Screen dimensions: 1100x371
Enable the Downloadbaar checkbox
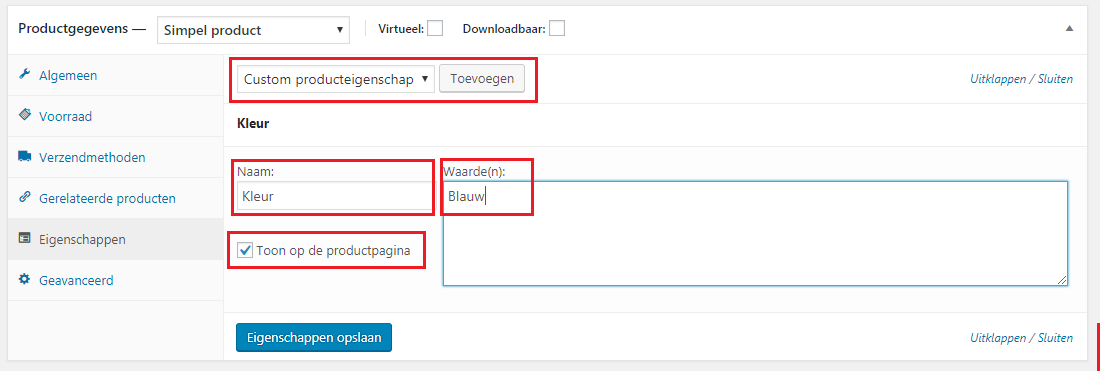coord(557,28)
